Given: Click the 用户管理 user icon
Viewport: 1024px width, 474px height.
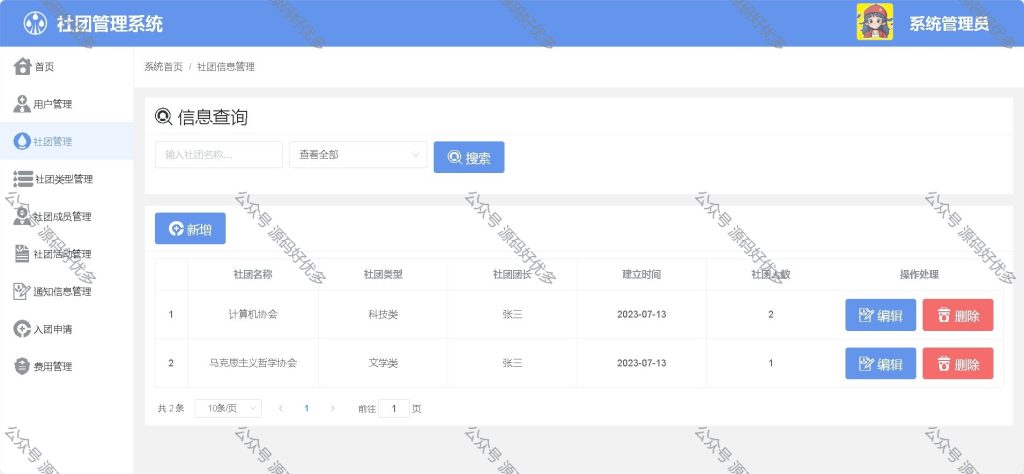Looking at the screenshot, I should pyautogui.click(x=22, y=104).
